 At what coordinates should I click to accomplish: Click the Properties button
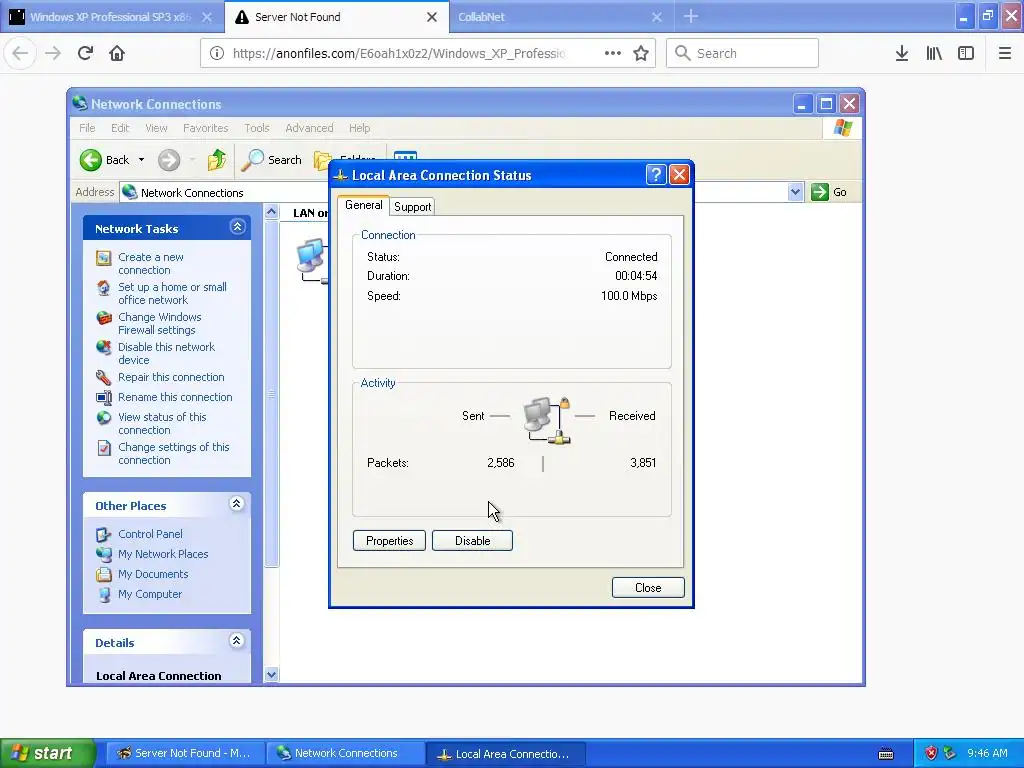(389, 541)
